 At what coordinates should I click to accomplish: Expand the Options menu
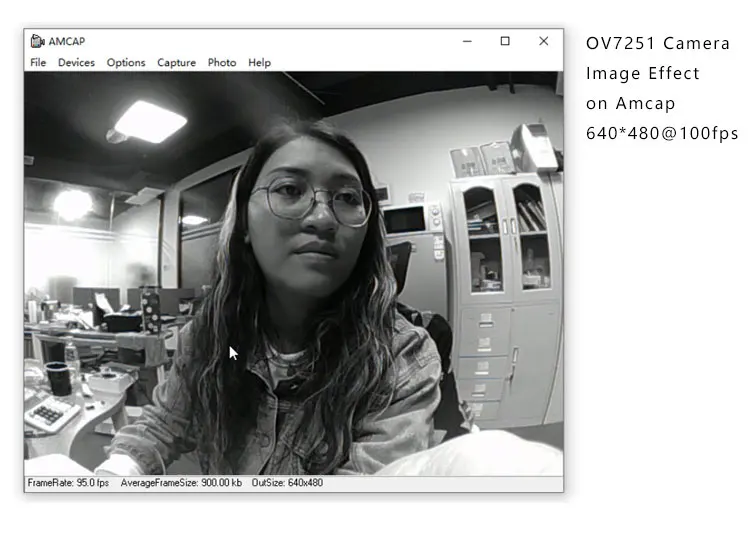(x=126, y=62)
